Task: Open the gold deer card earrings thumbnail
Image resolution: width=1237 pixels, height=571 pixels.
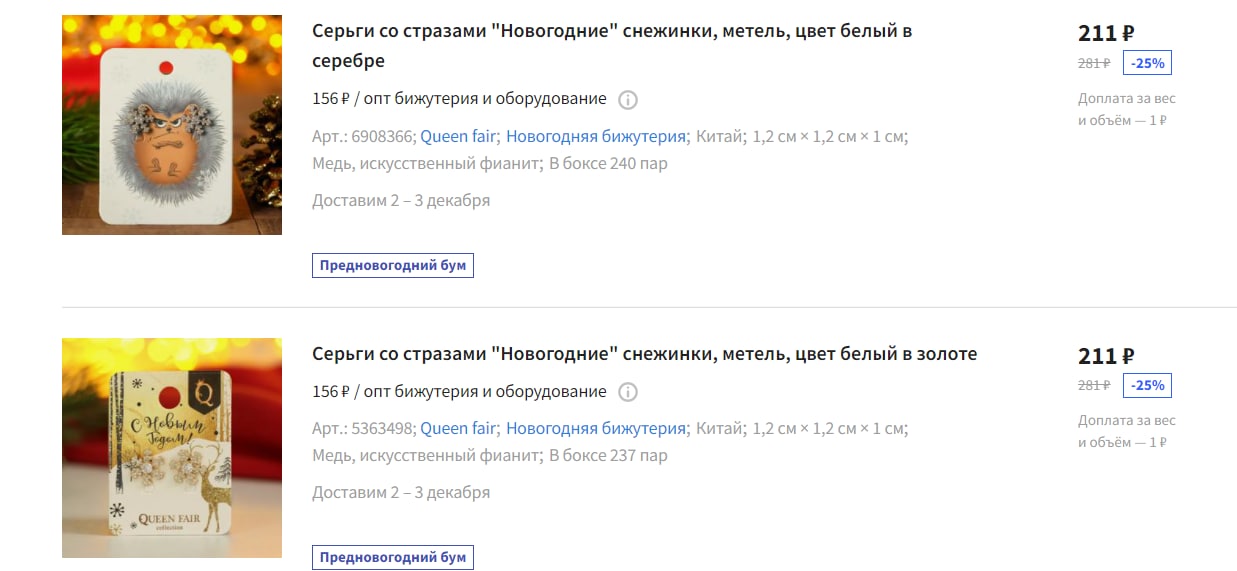Action: click(172, 448)
